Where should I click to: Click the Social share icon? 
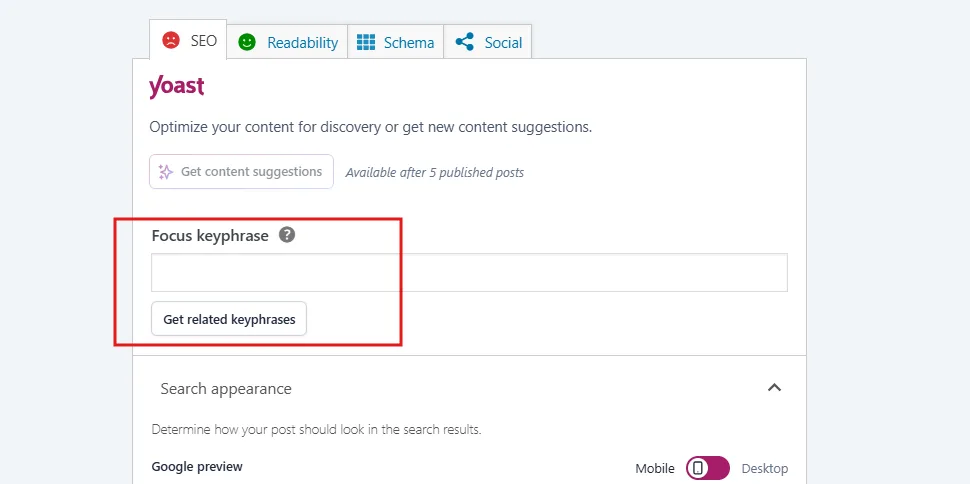(465, 42)
